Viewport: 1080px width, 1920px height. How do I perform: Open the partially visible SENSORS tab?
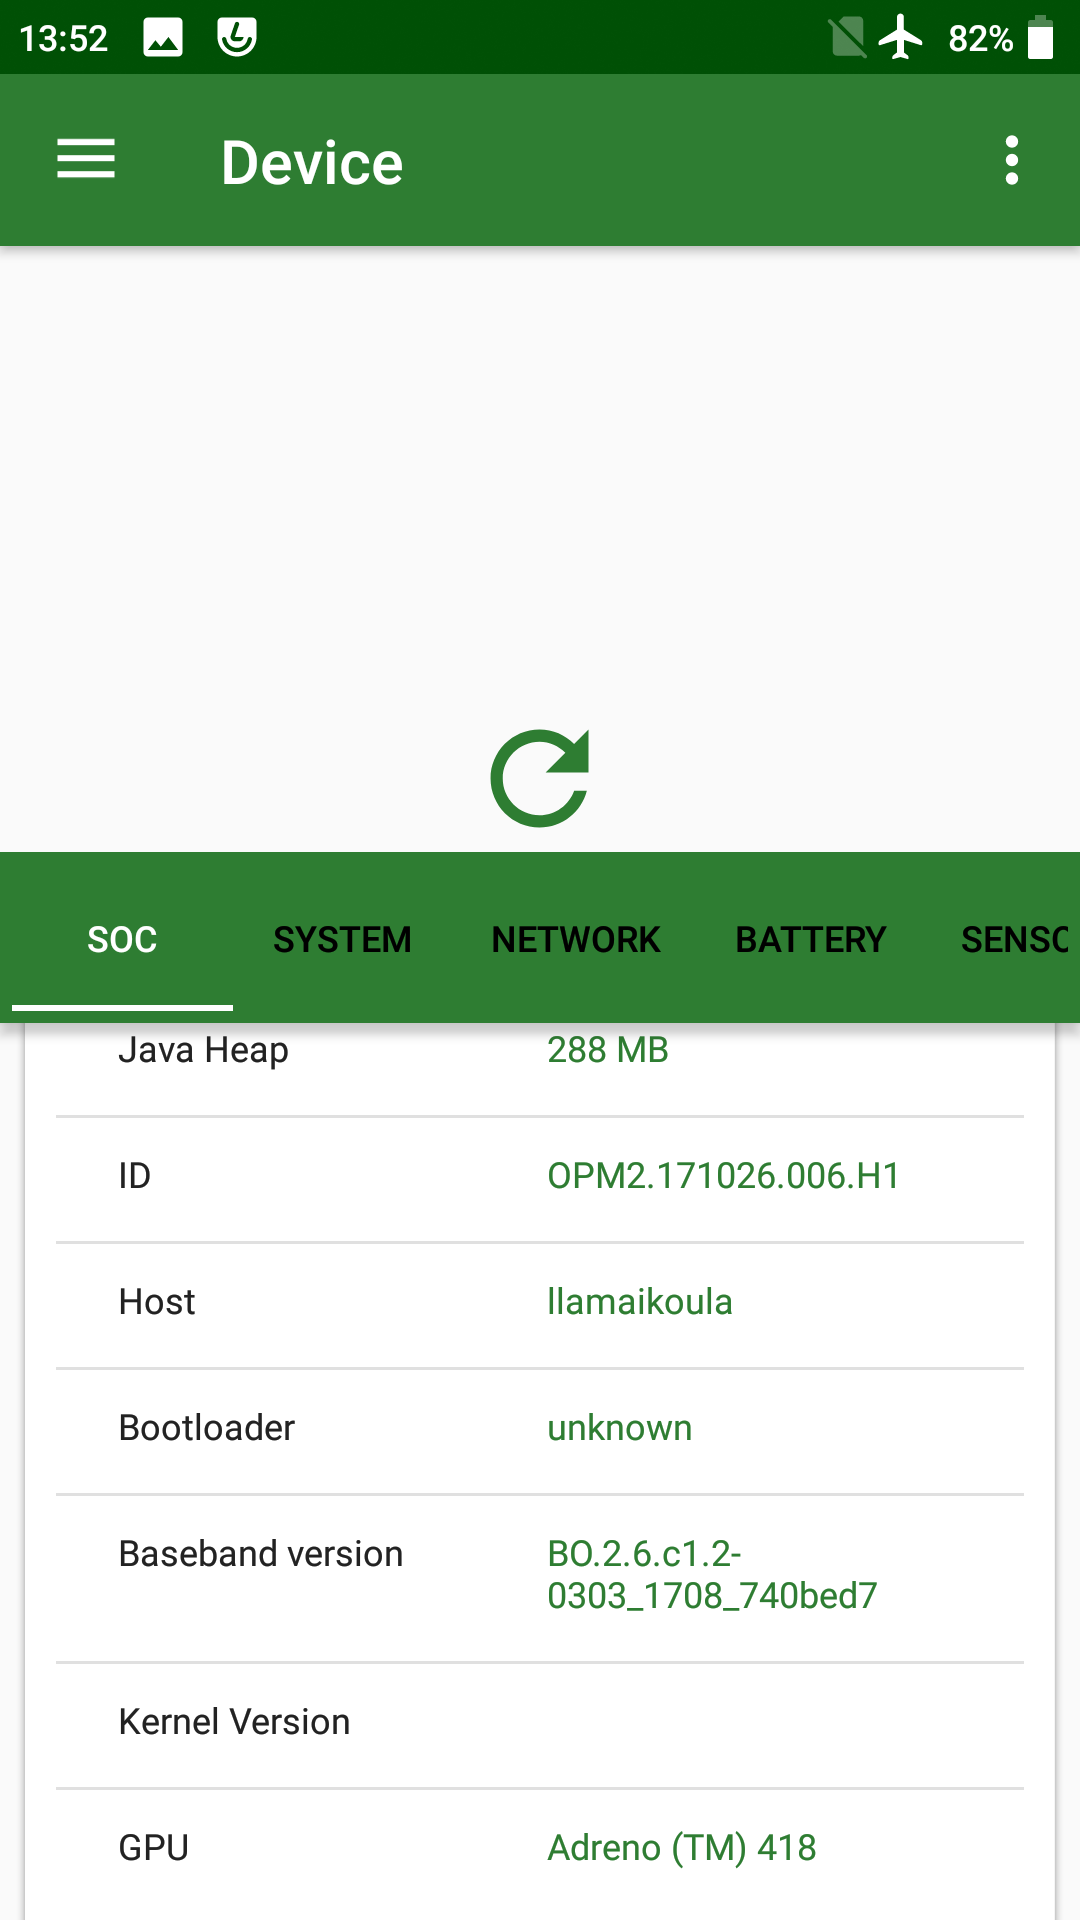(x=1014, y=939)
